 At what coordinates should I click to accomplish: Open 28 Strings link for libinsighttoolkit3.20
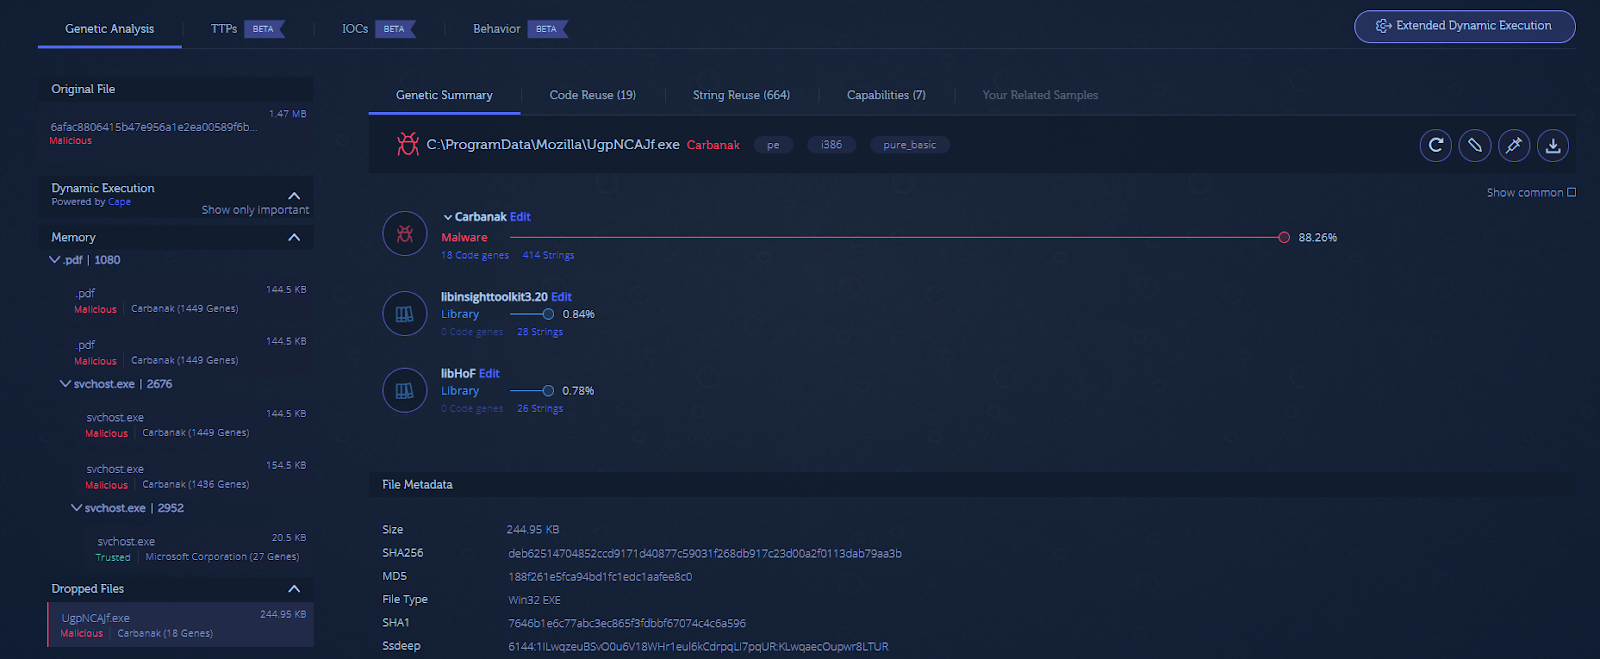pyautogui.click(x=540, y=332)
